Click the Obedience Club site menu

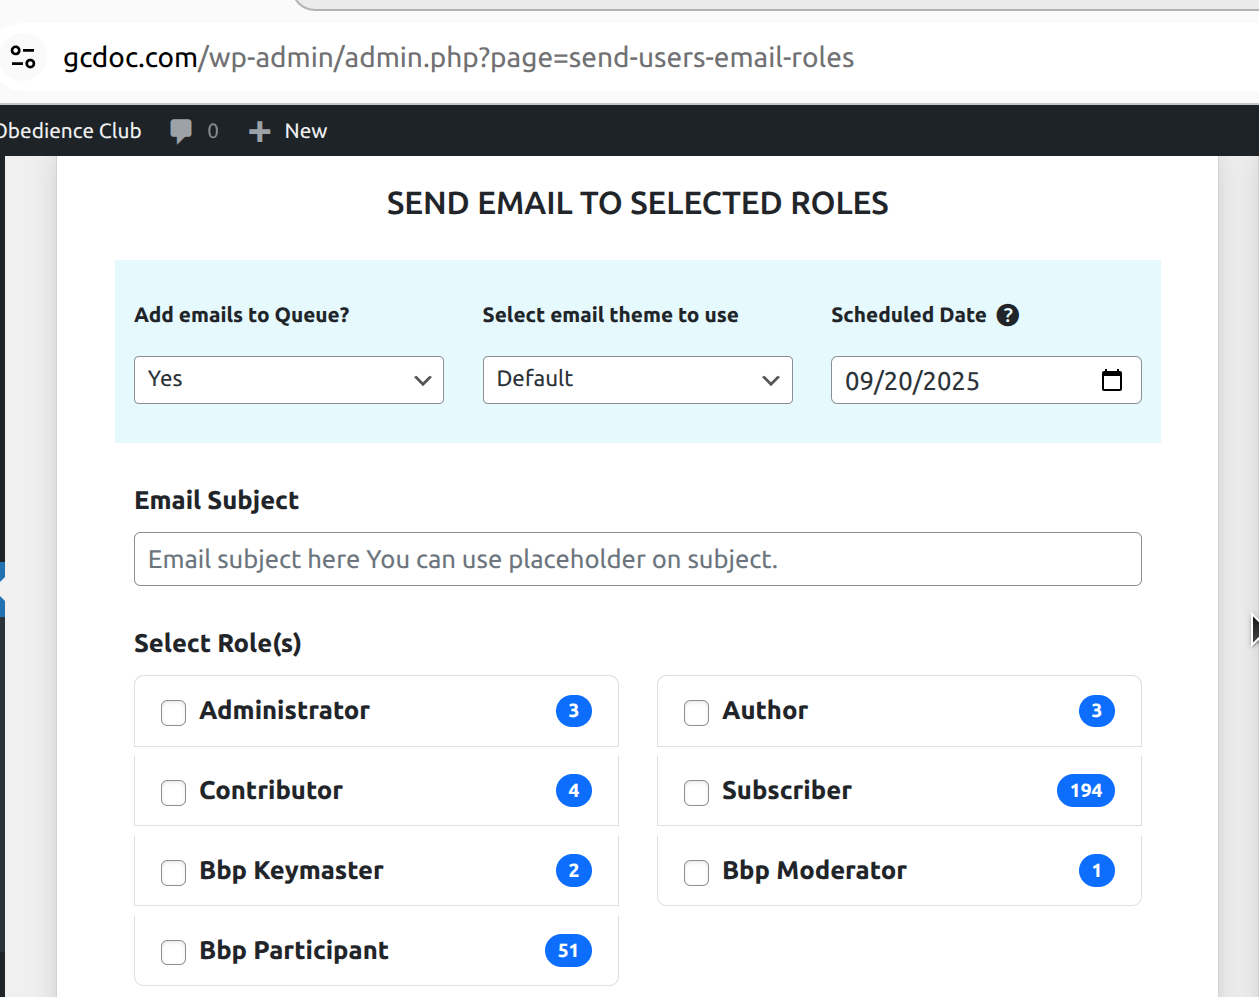coord(70,131)
